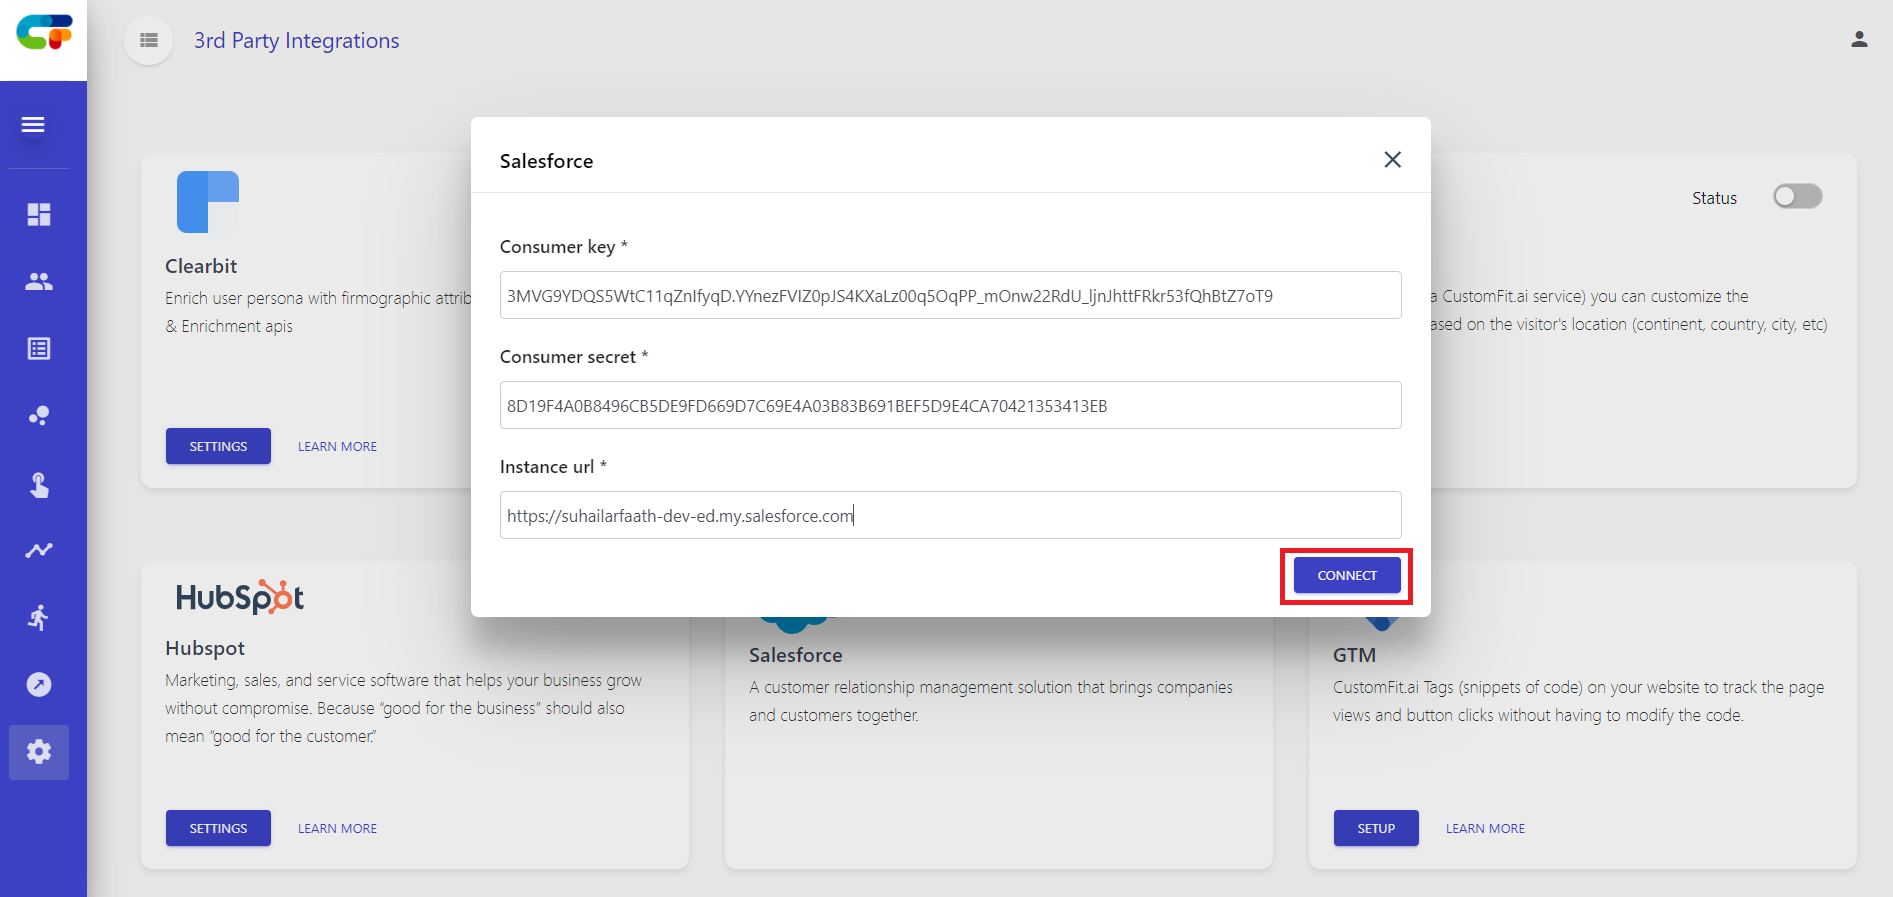Open Clearbit SETTINGS button

pos(218,446)
